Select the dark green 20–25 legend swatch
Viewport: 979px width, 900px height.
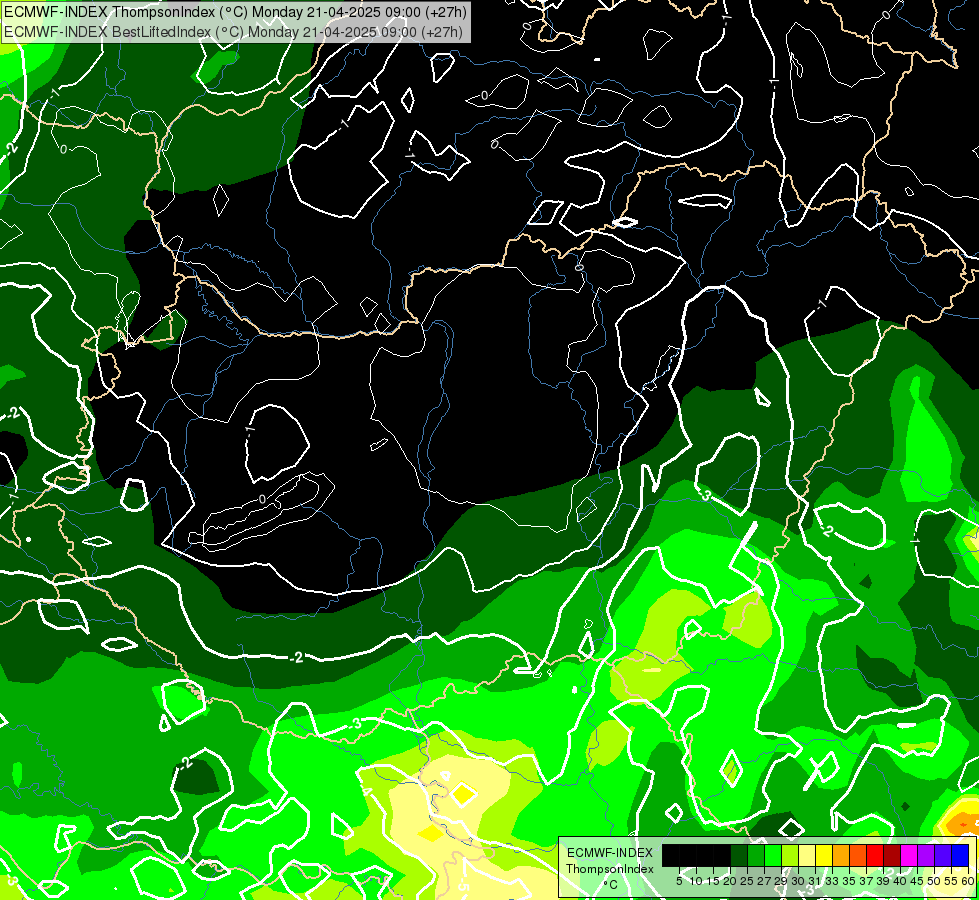tap(739, 856)
